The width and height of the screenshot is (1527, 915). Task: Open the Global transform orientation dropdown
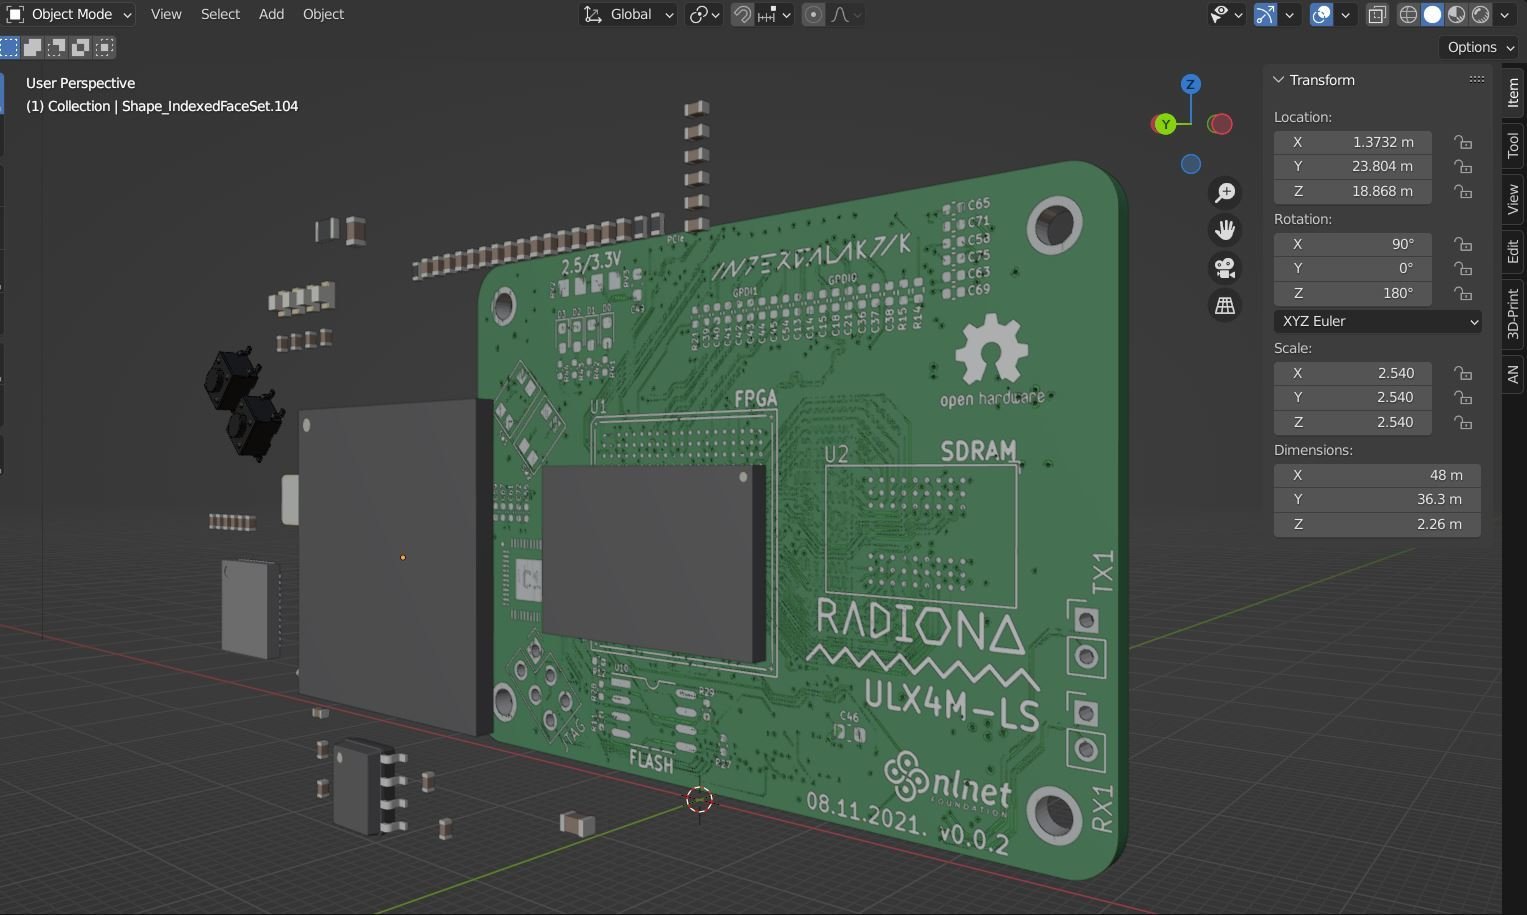[628, 14]
